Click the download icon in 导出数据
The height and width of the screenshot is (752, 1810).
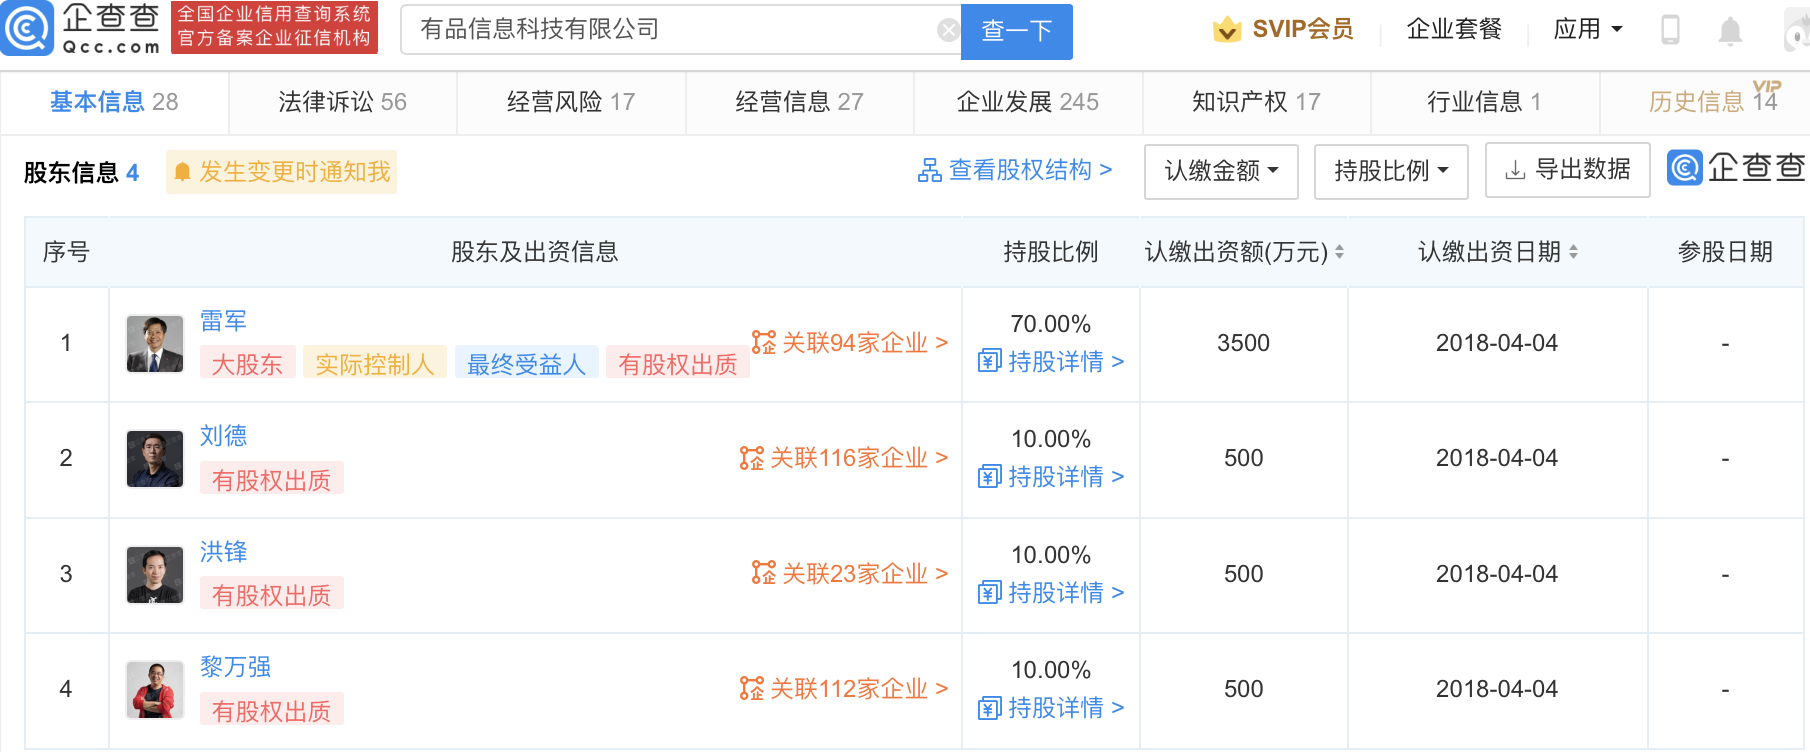coord(1515,171)
